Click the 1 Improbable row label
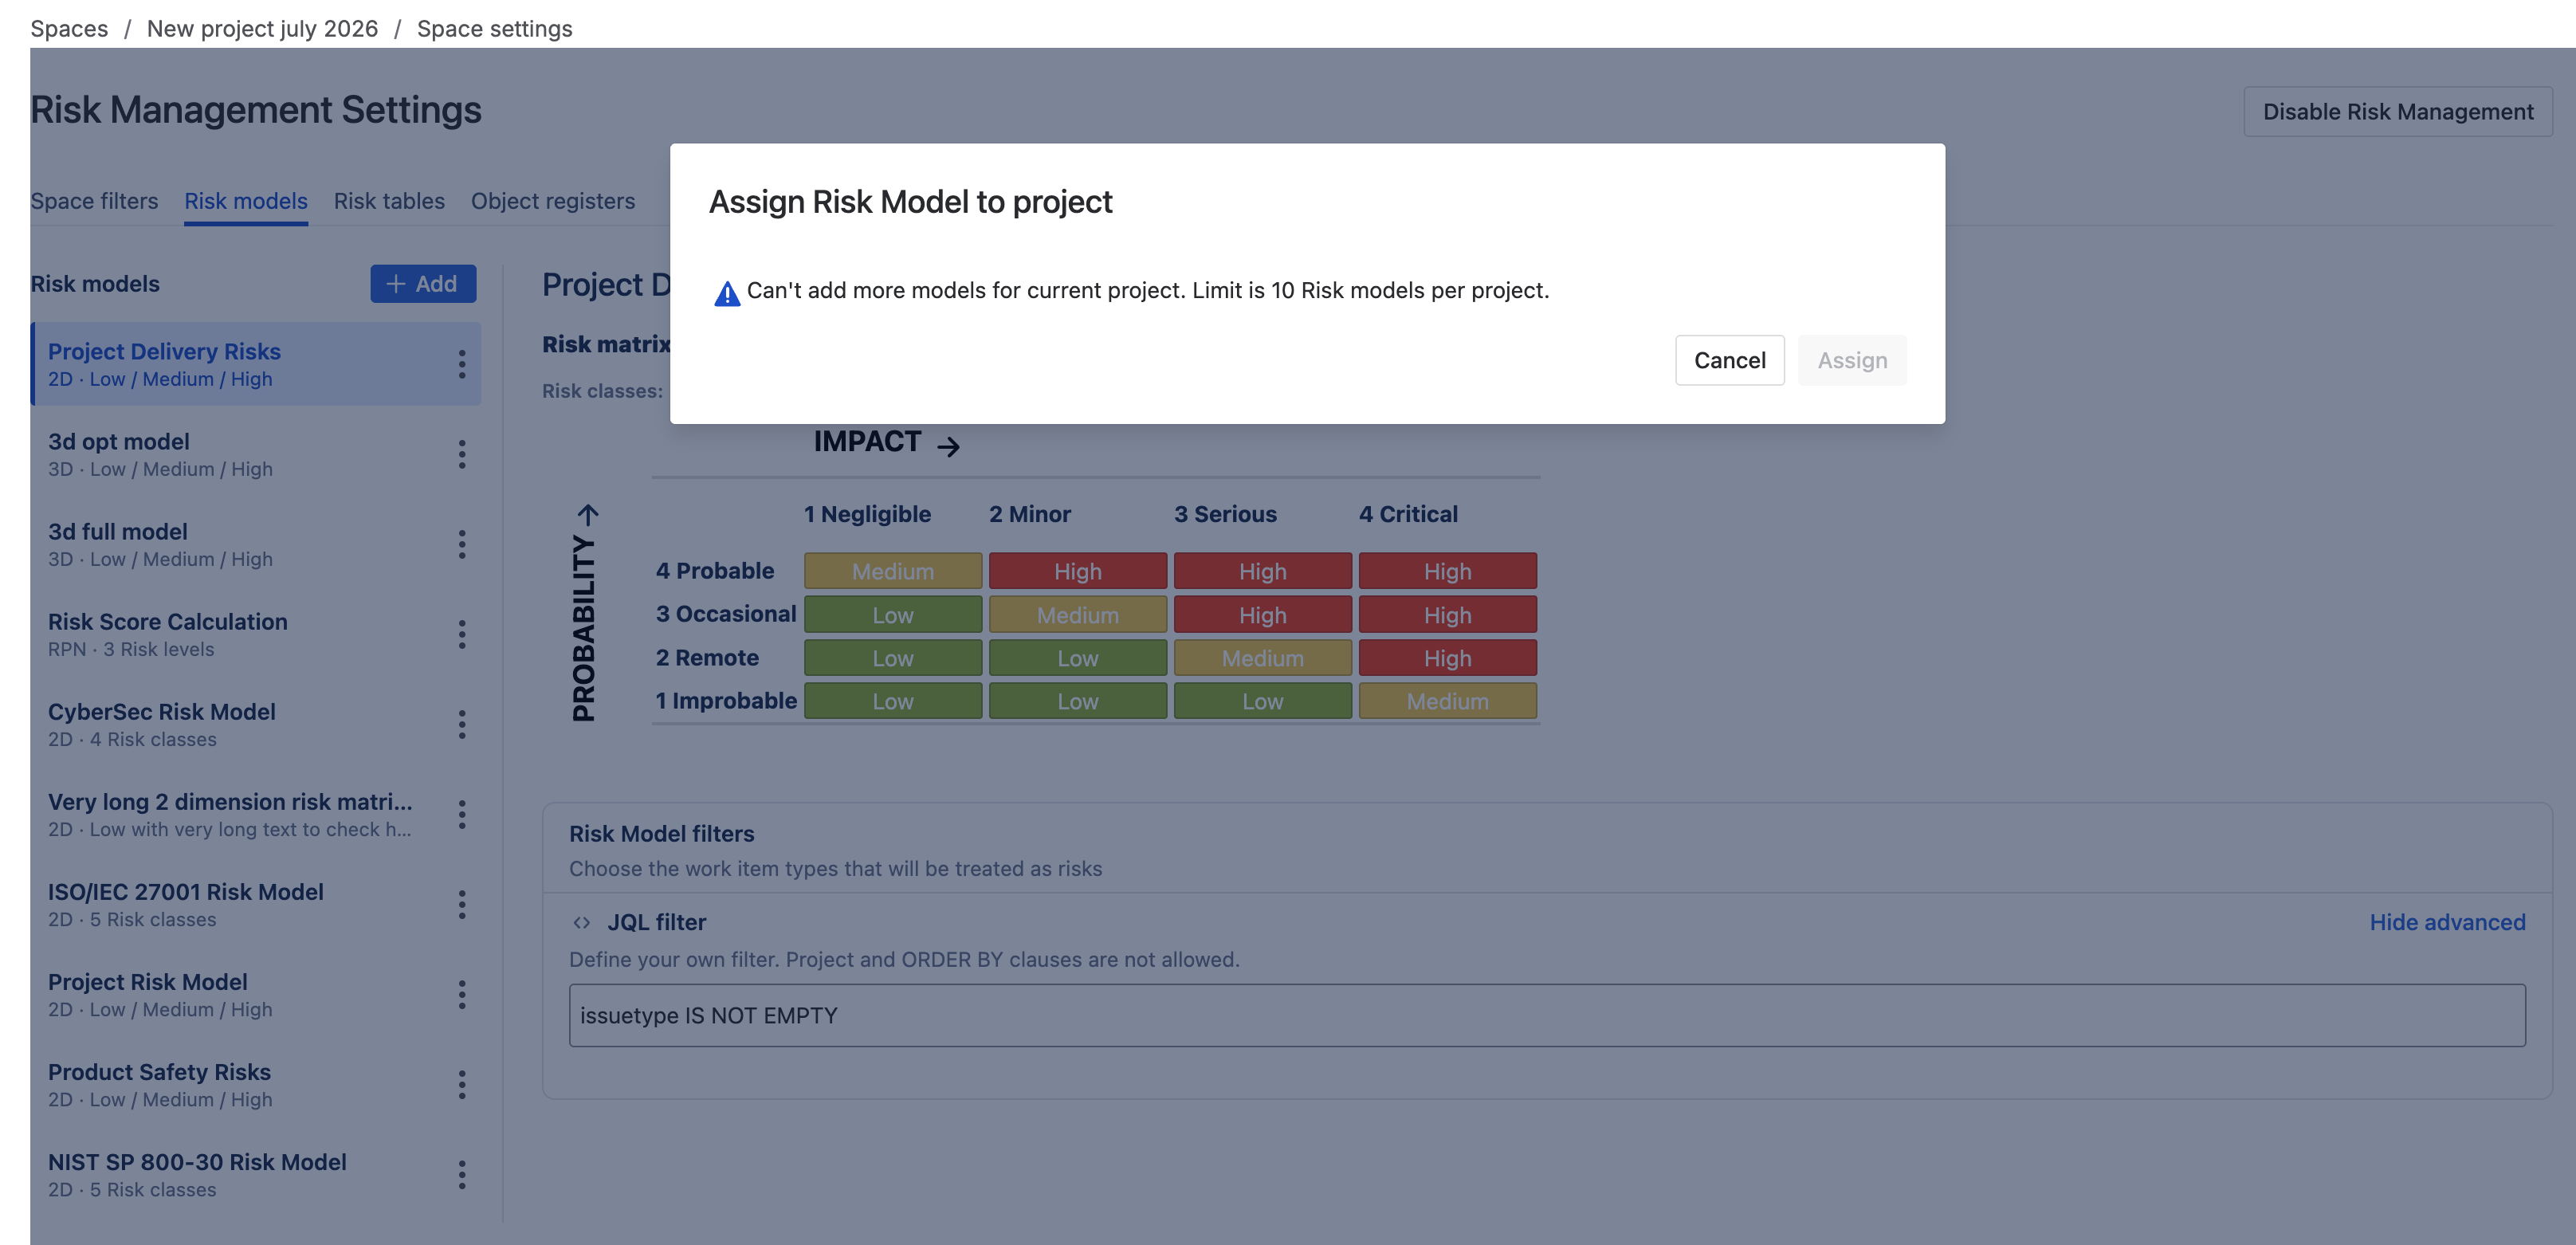 [x=726, y=701]
